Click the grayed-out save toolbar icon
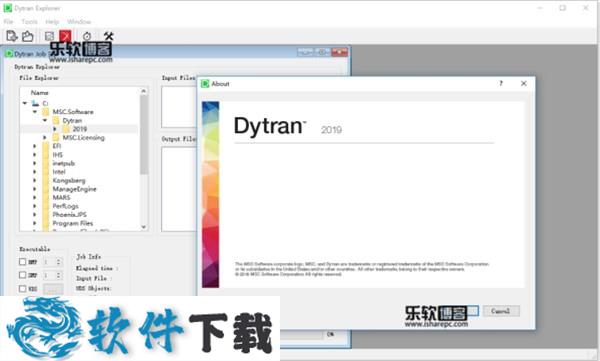This screenshot has width=600, height=361. (49, 36)
